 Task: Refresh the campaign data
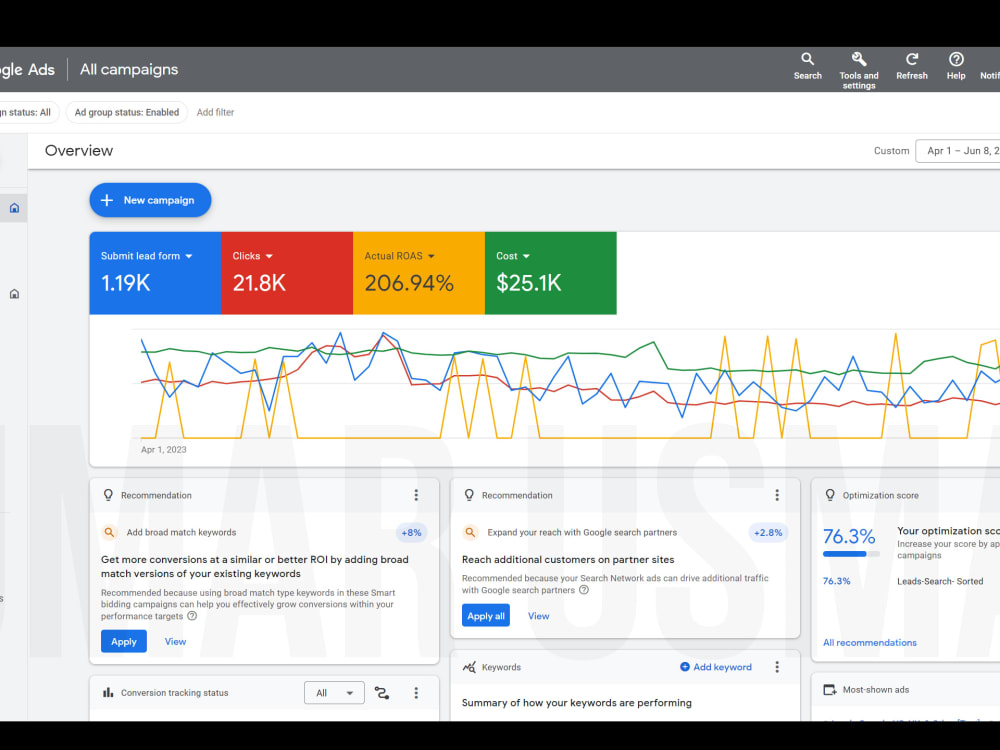pyautogui.click(x=911, y=66)
